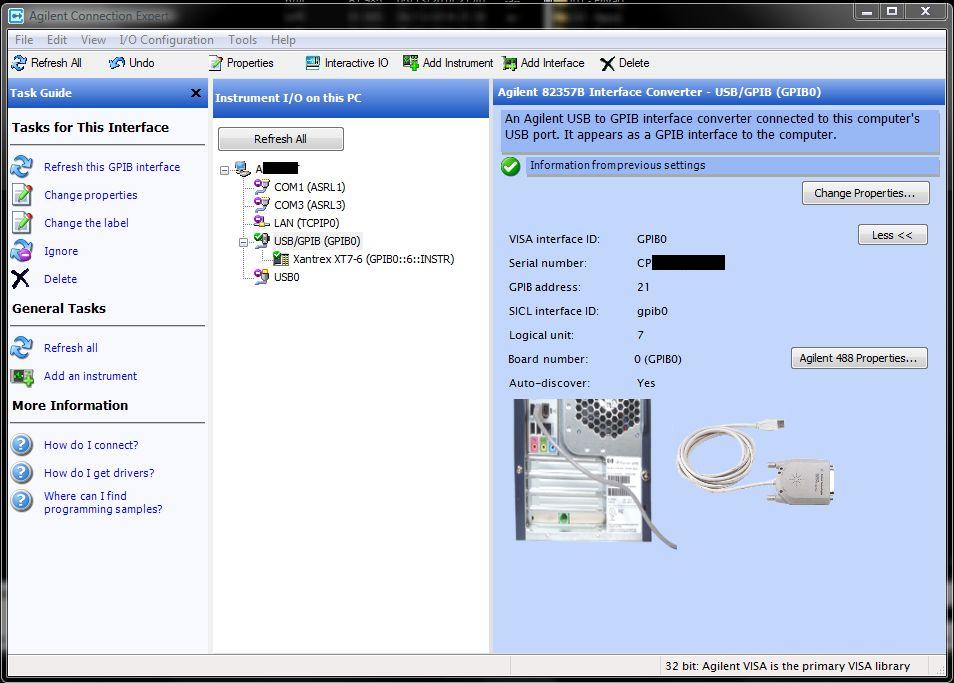Viewport: 954px width, 683px height.
Task: Collapse the USB/GPIB (GPIB0) tree node
Action: click(x=243, y=242)
